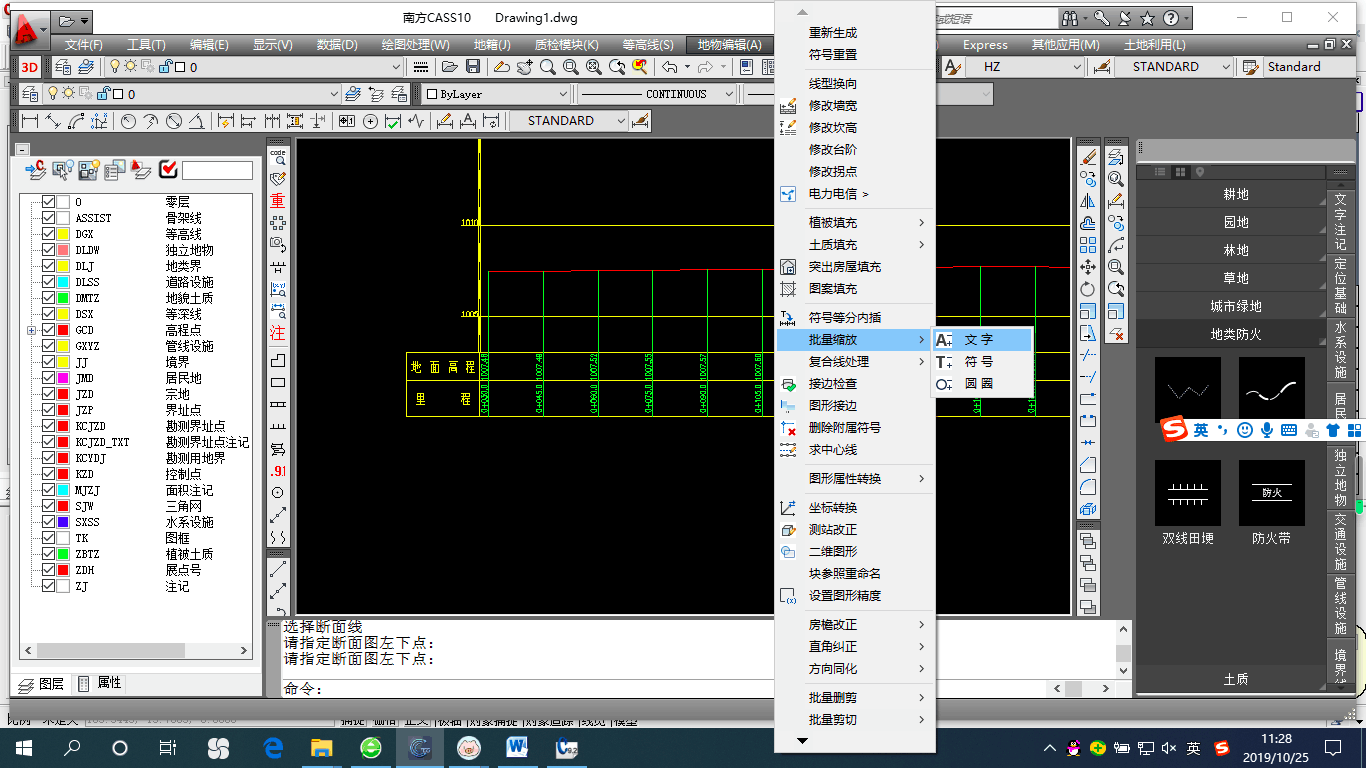Click the microphone icon on the IME bar

pyautogui.click(x=1267, y=430)
